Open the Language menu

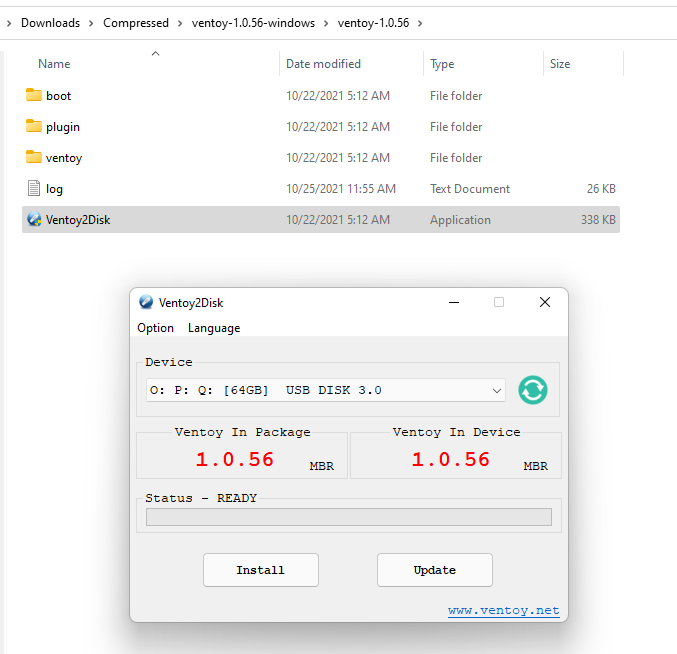(x=214, y=328)
